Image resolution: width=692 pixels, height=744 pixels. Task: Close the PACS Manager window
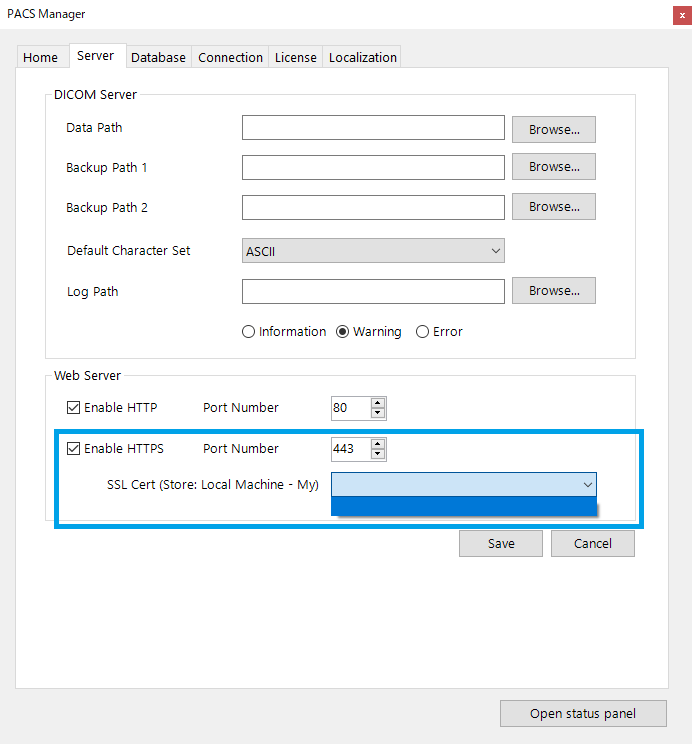point(683,15)
